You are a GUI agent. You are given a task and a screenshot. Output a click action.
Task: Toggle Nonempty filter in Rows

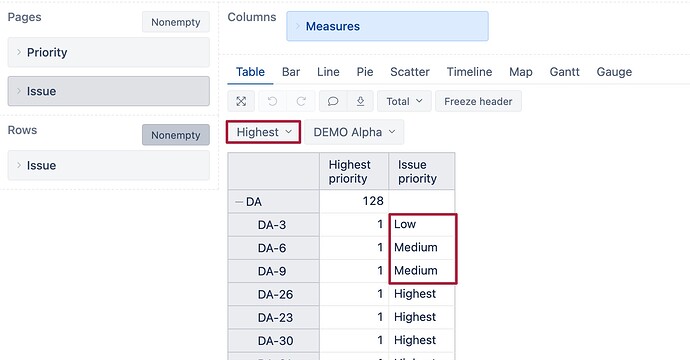pyautogui.click(x=176, y=135)
